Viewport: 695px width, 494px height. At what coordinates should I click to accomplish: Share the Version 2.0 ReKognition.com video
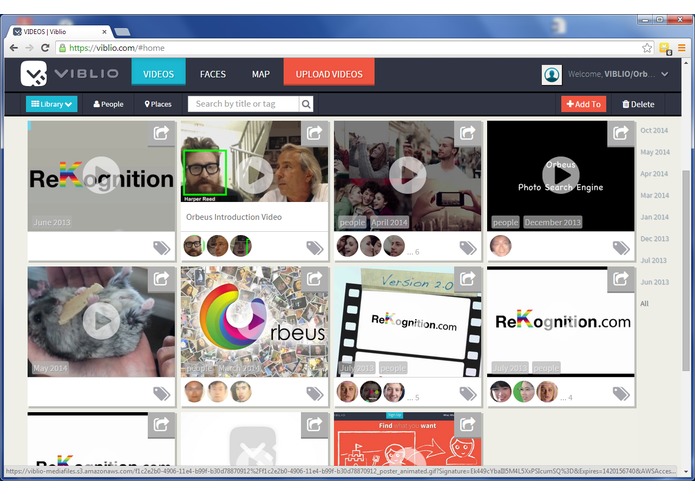(x=468, y=279)
